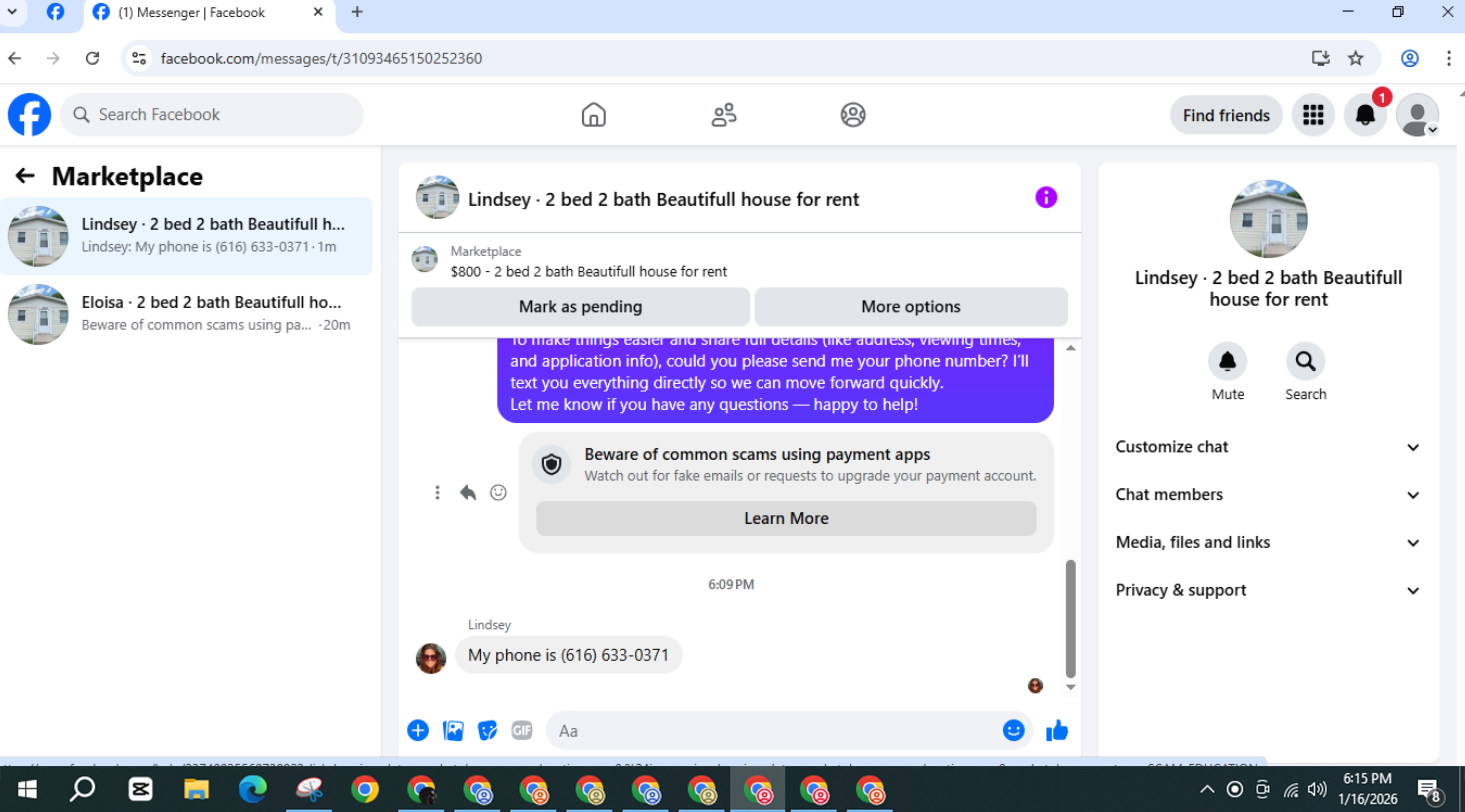Image resolution: width=1465 pixels, height=812 pixels.
Task: Open Microsoft Edge from taskbar
Action: [253, 789]
